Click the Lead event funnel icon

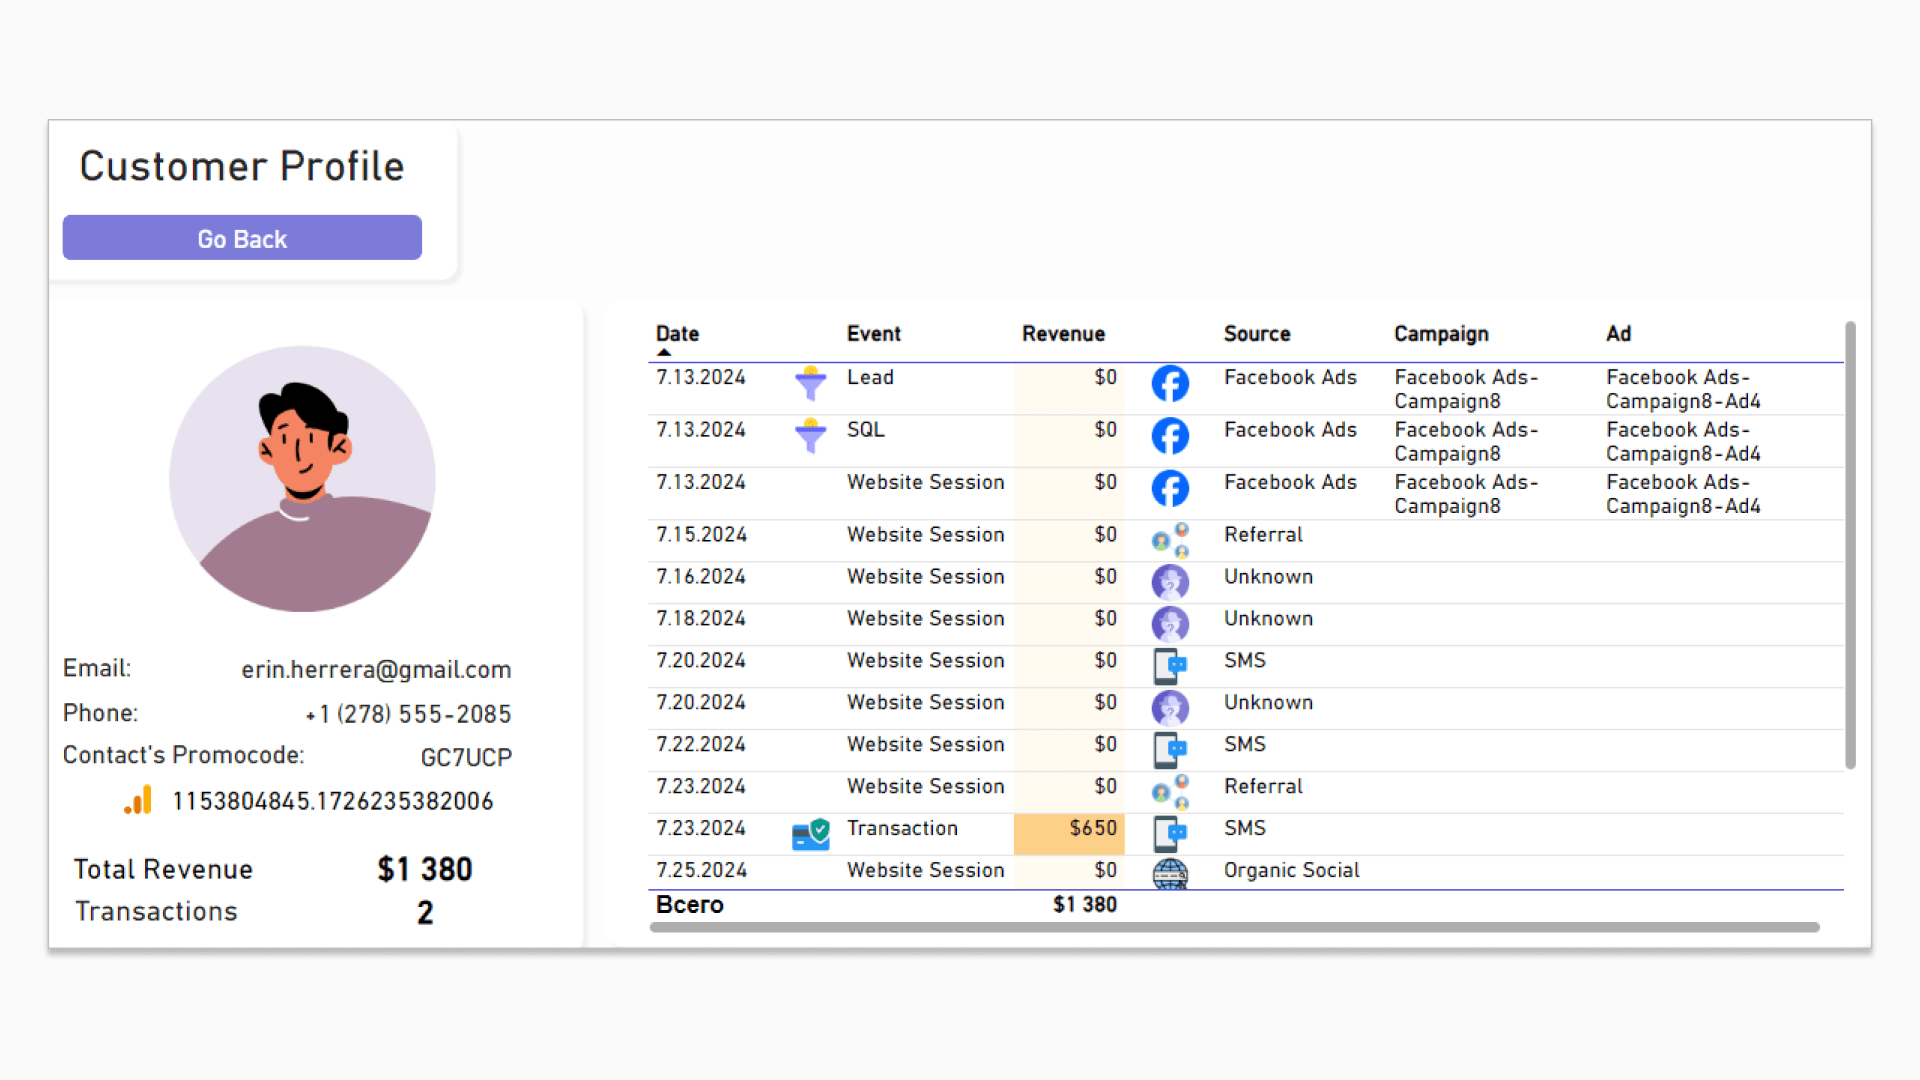(x=810, y=383)
